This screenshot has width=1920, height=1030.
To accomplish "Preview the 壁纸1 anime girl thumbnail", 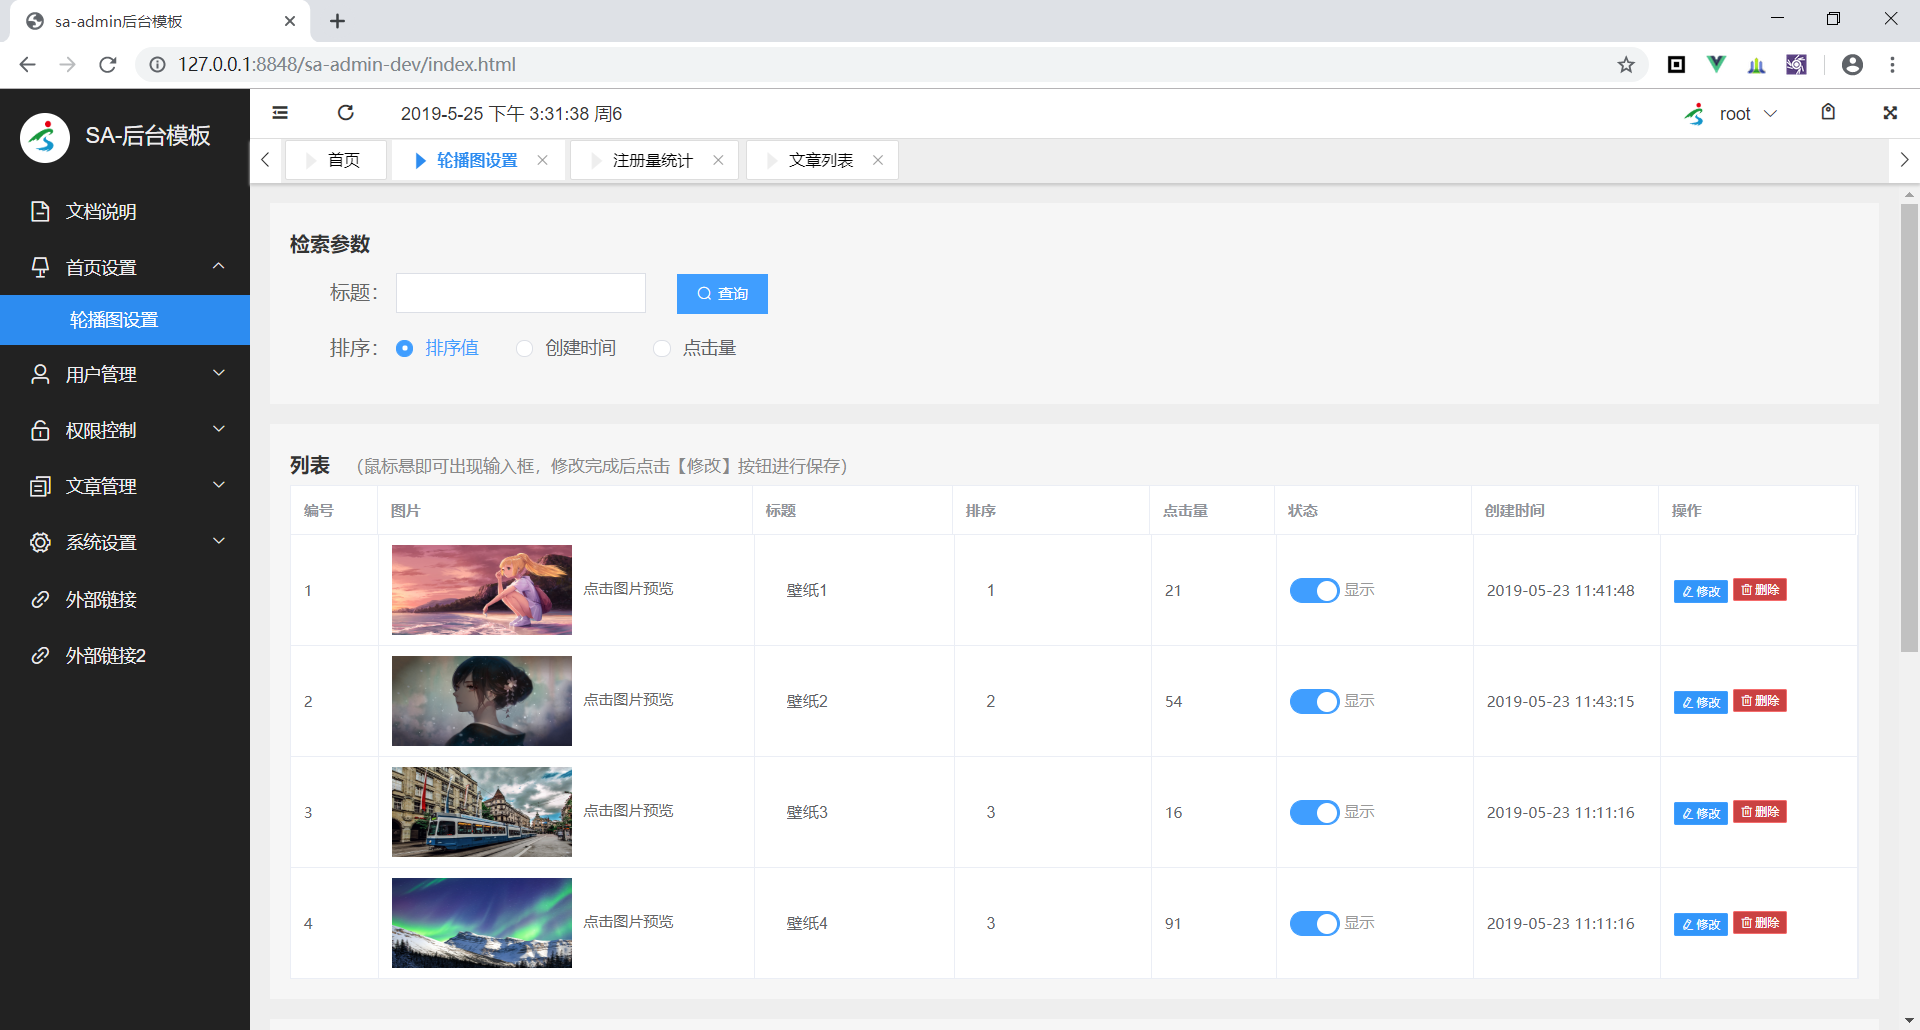I will tap(482, 590).
